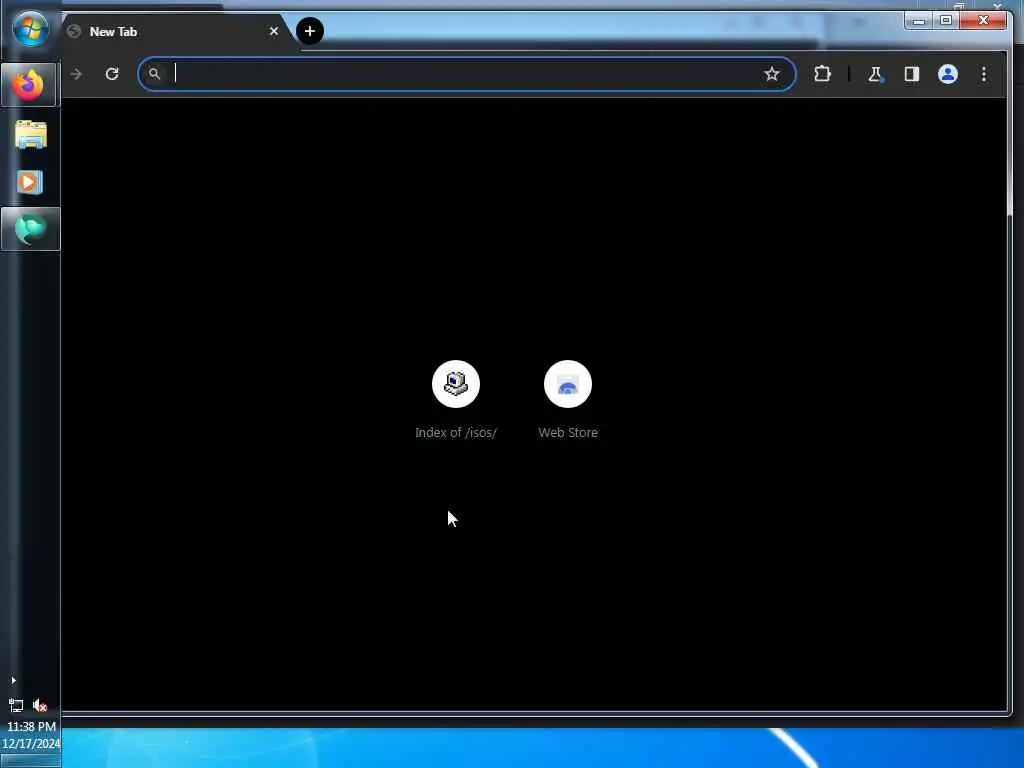Open the network tray icon
1024x768 pixels.
(16, 705)
